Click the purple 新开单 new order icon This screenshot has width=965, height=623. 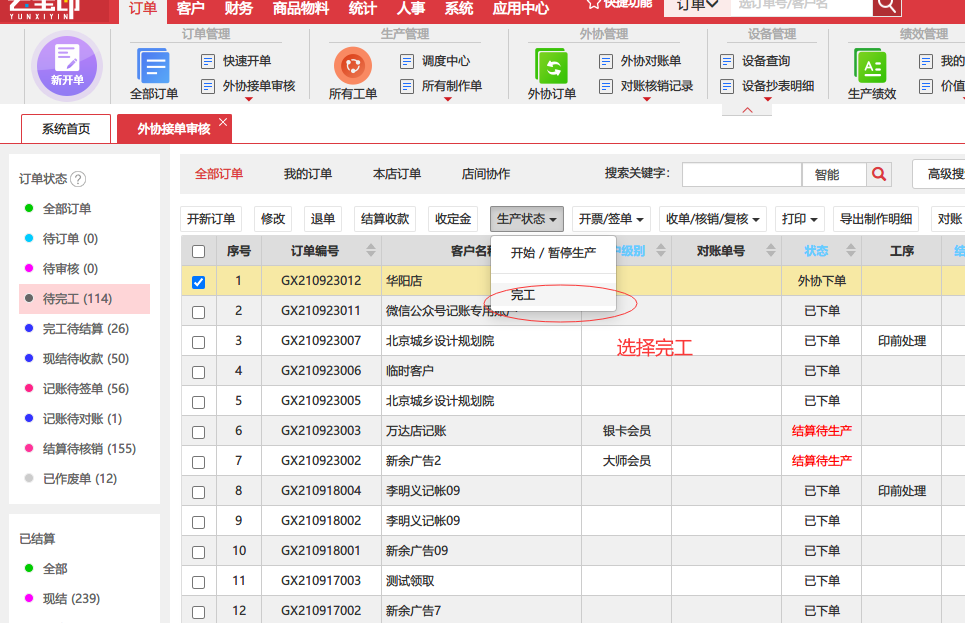67,65
